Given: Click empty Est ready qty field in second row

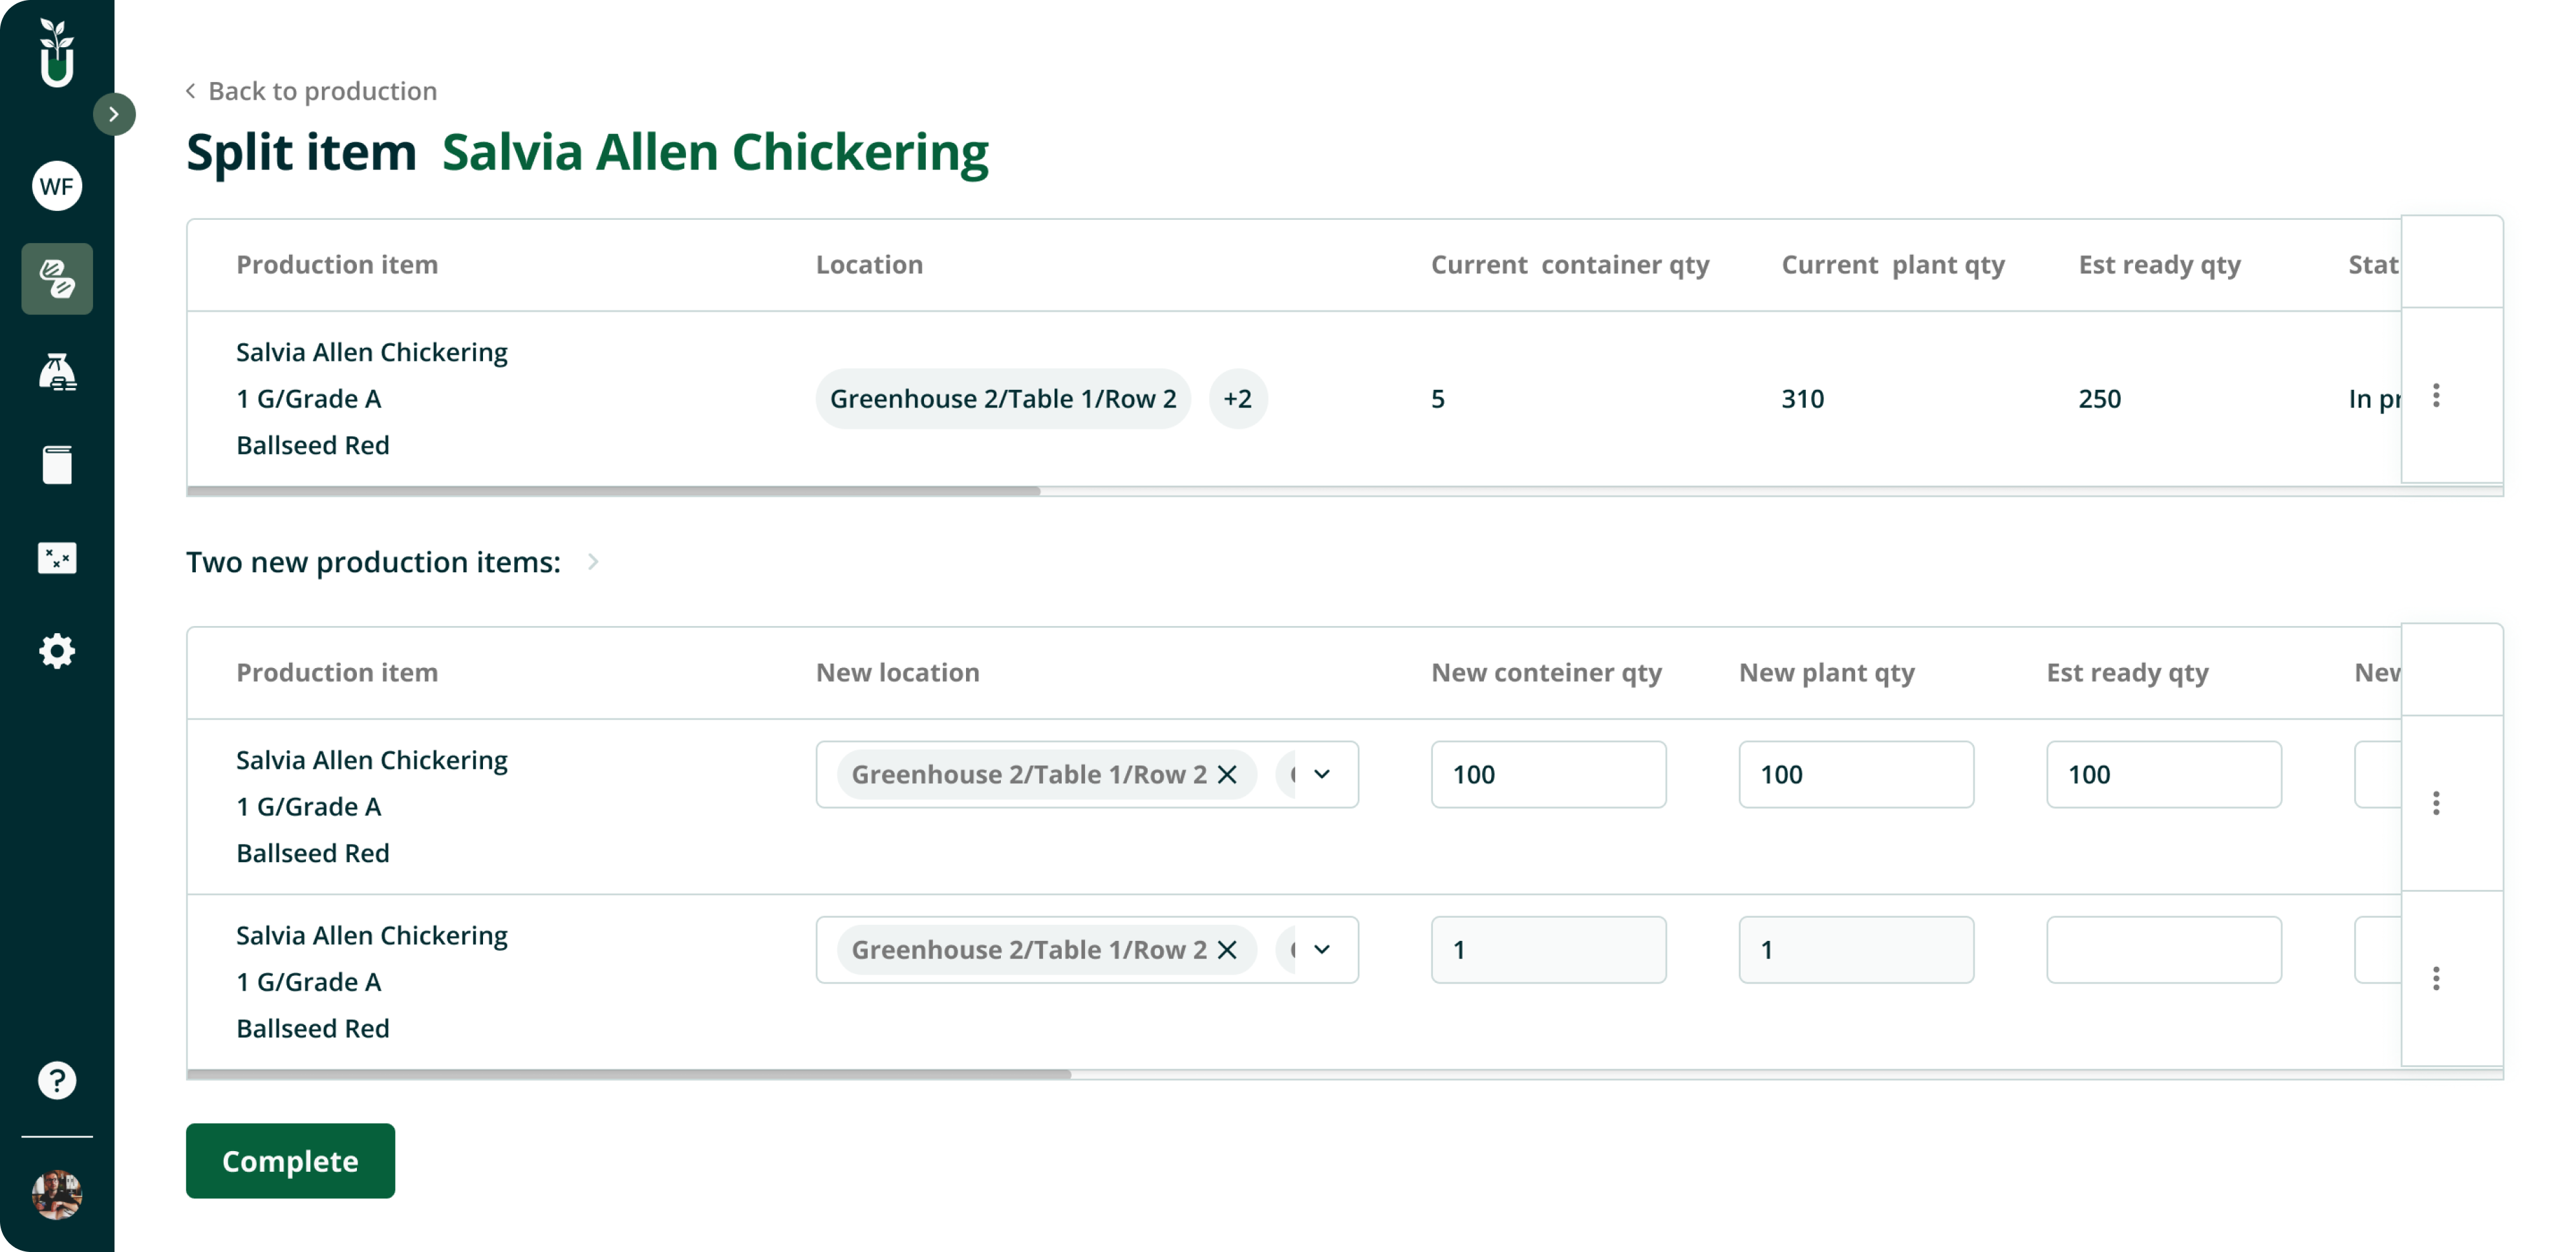Looking at the screenshot, I should pos(2163,949).
